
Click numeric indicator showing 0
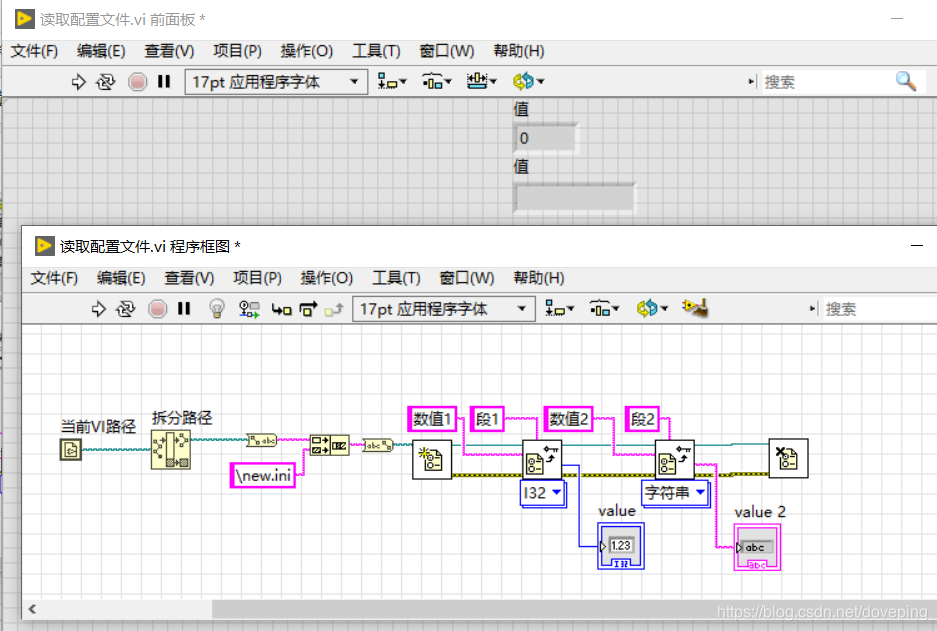pos(546,139)
